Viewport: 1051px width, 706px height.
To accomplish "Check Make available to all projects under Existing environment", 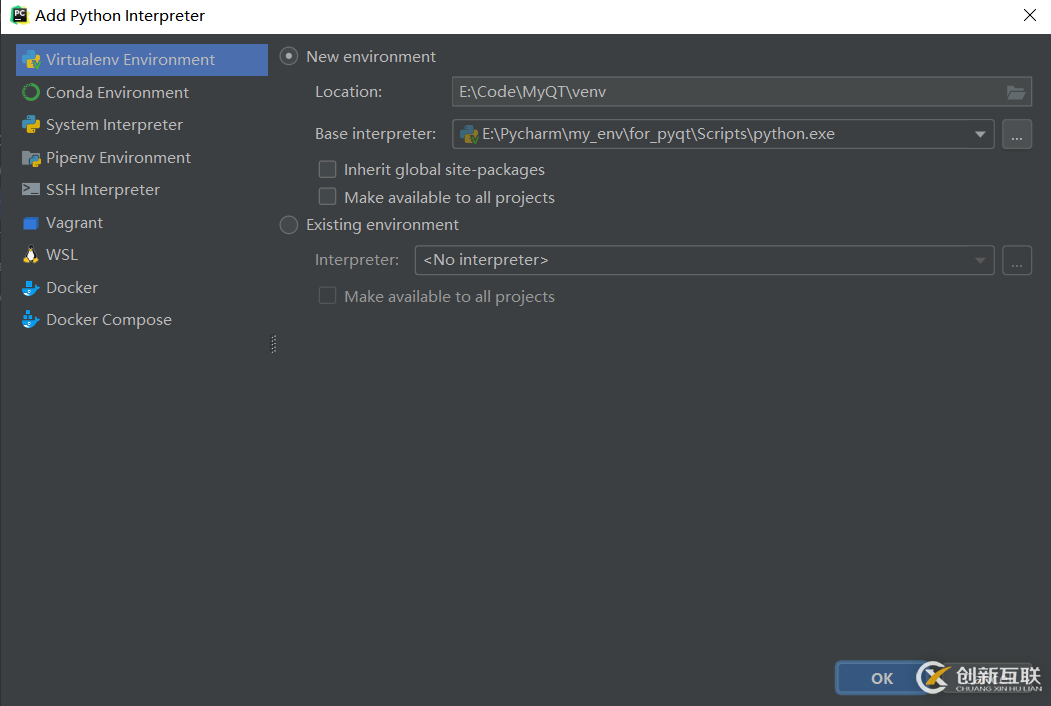I will click(327, 296).
